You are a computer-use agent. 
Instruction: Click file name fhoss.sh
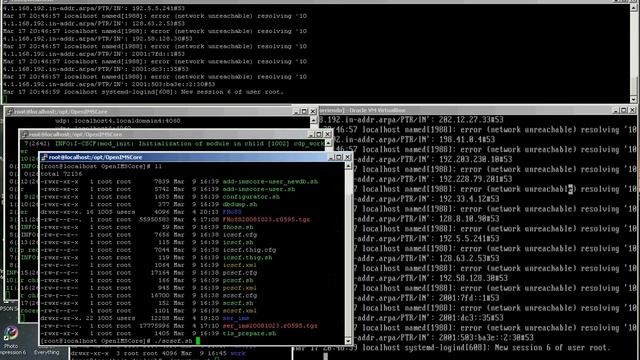pos(238,227)
